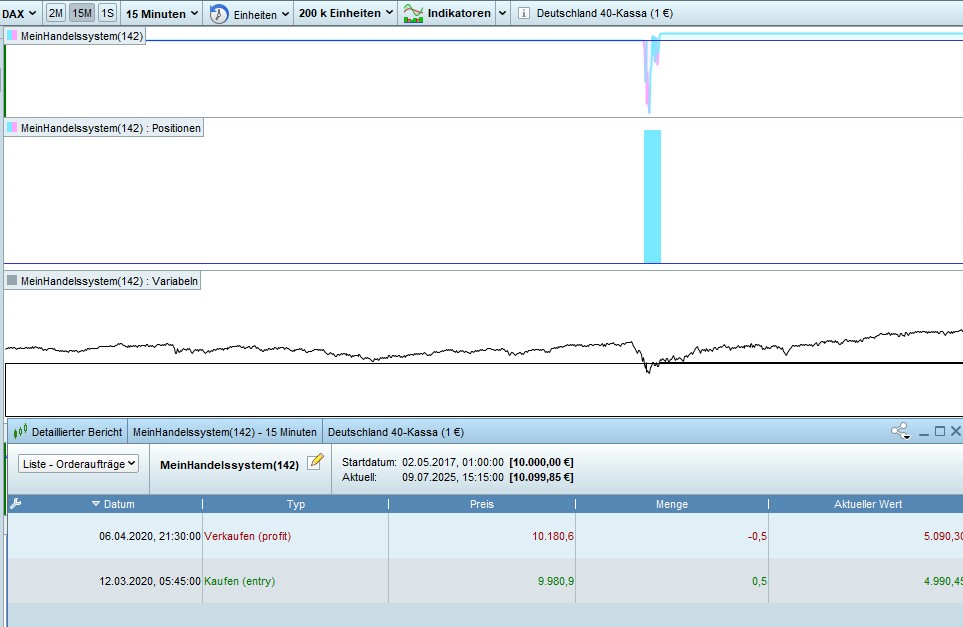963x627 pixels.
Task: Open the Einheiten dropdown arrow
Action: tap(285, 14)
